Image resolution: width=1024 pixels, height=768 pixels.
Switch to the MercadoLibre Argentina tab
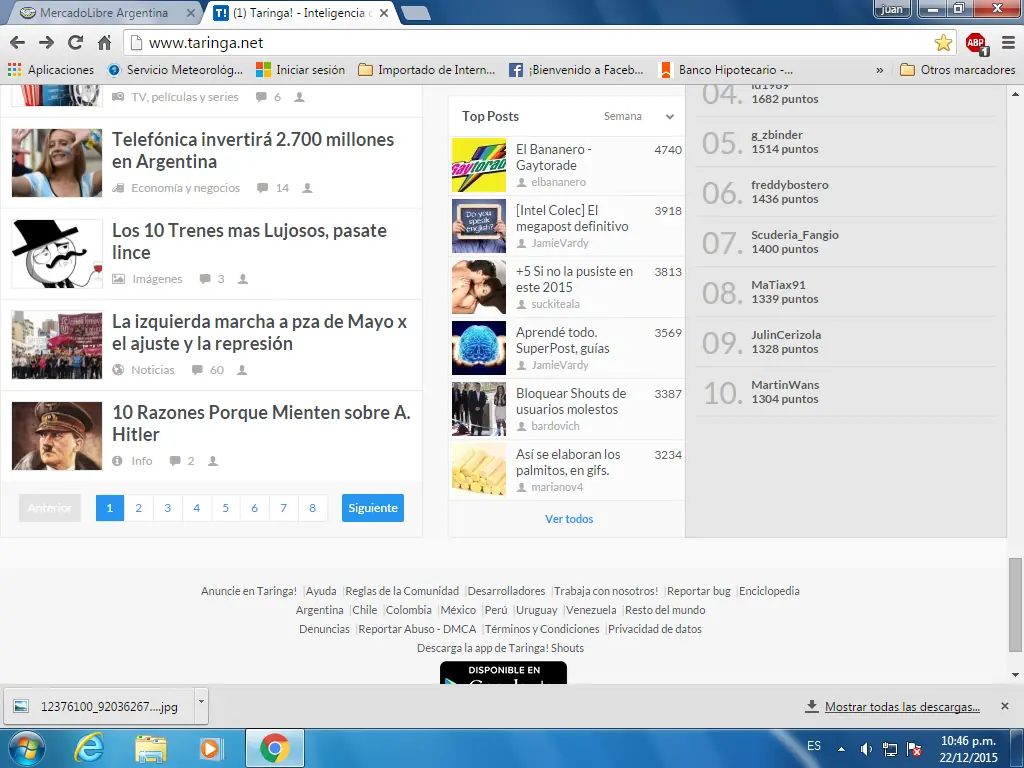tap(104, 12)
